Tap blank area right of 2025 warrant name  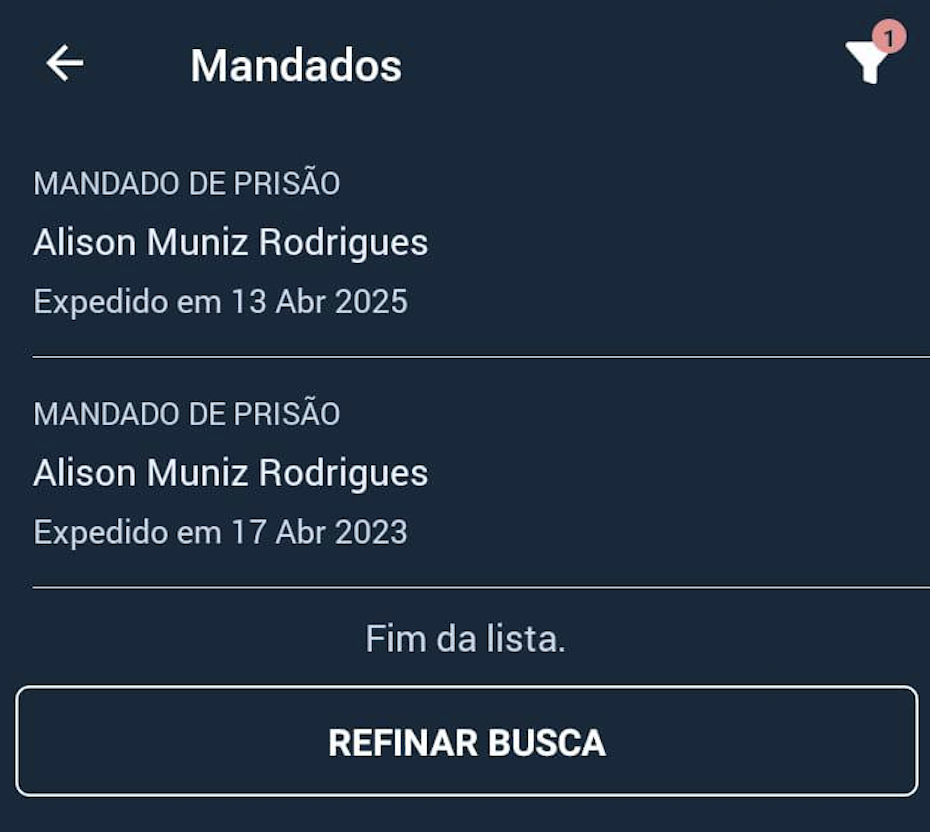(x=680, y=243)
